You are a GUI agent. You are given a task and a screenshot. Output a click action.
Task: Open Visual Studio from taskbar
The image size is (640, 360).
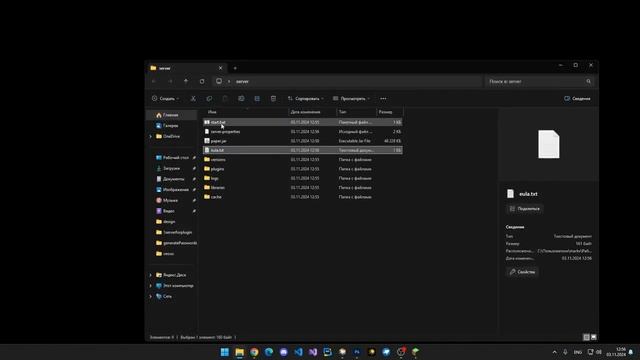coord(313,352)
